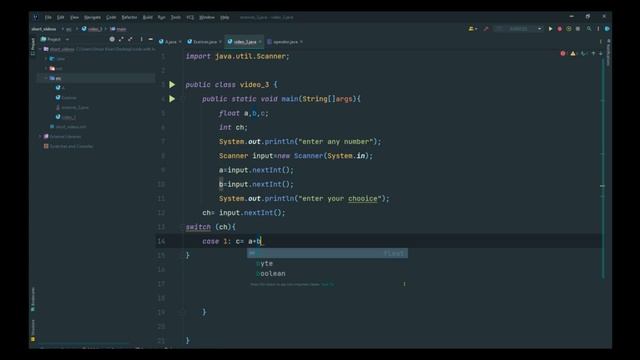The height and width of the screenshot is (360, 640).
Task: Expand External Libraries node
Action: pos(40,136)
